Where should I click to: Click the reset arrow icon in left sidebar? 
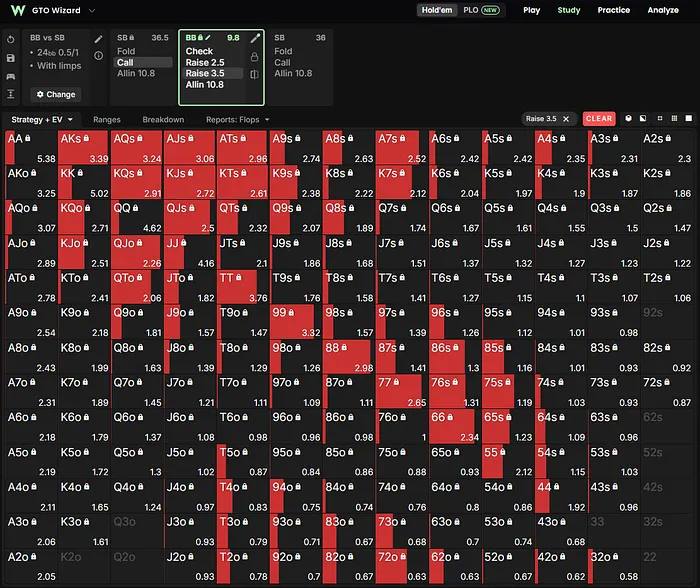point(11,39)
